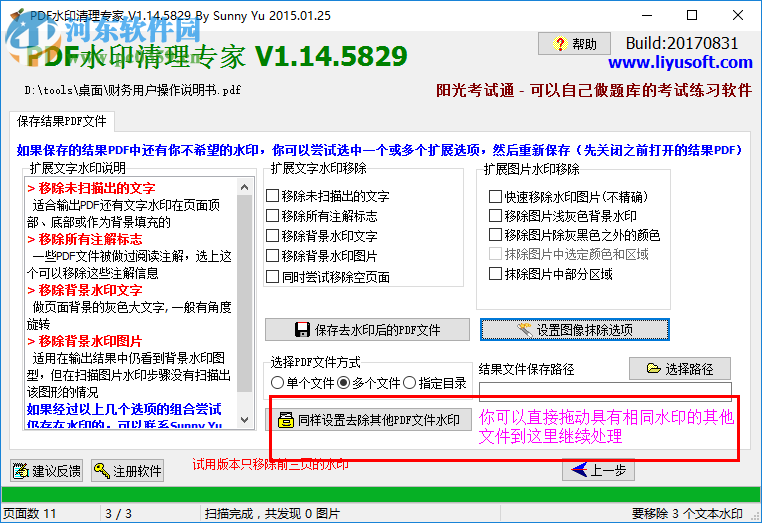Click 保存去水印后的PDF文件 save button
The height and width of the screenshot is (523, 762).
pyautogui.click(x=367, y=330)
